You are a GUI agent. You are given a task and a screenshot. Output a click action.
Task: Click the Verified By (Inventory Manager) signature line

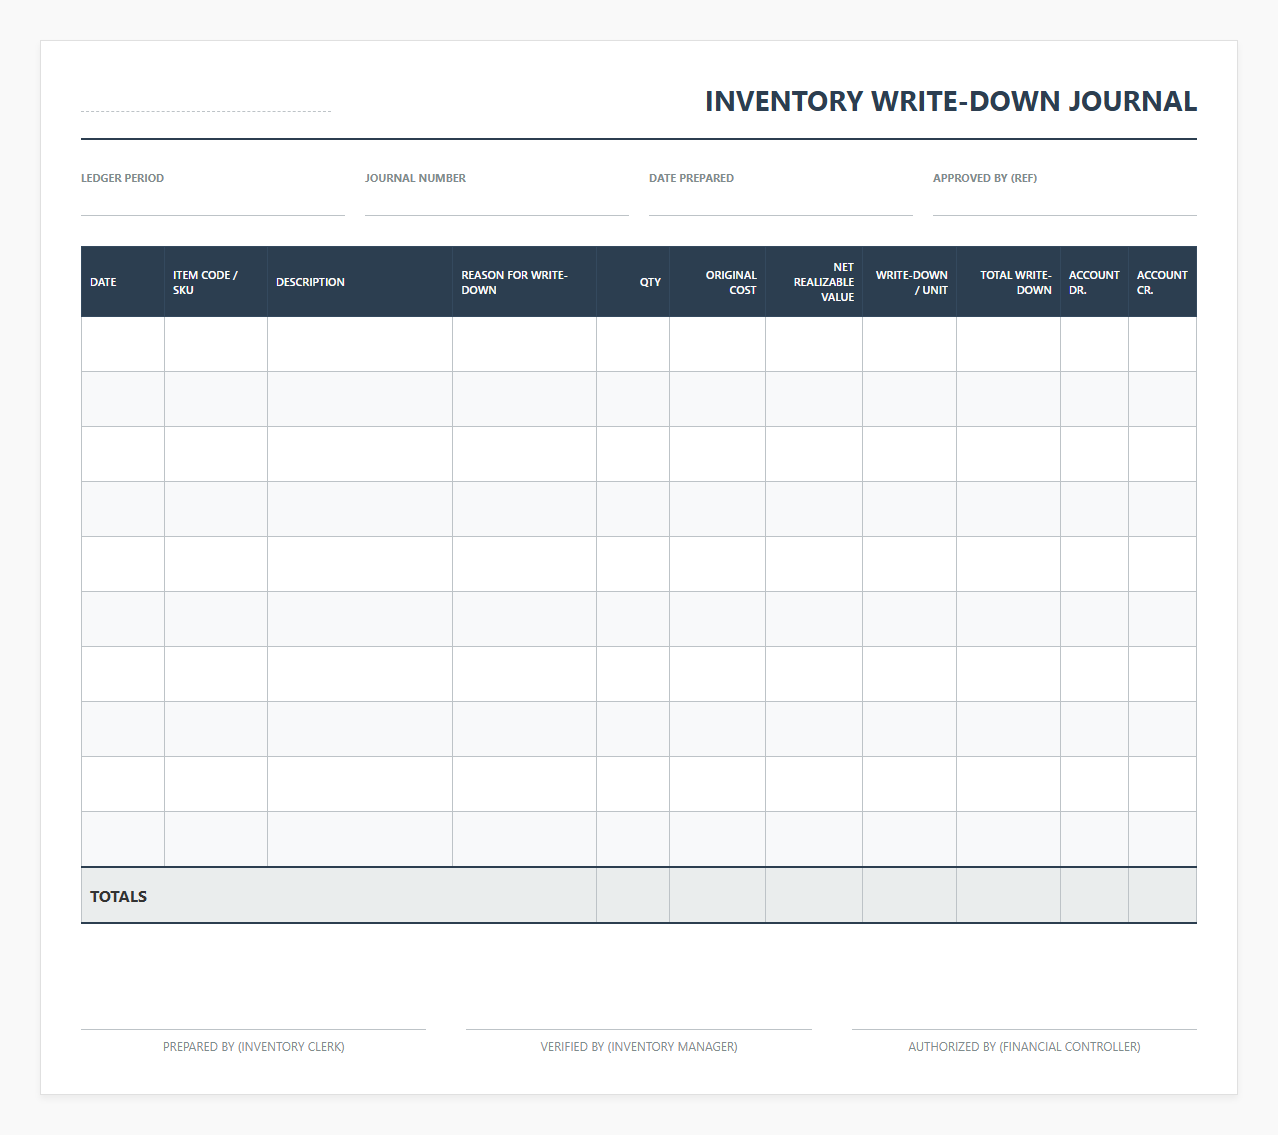[x=639, y=1029]
